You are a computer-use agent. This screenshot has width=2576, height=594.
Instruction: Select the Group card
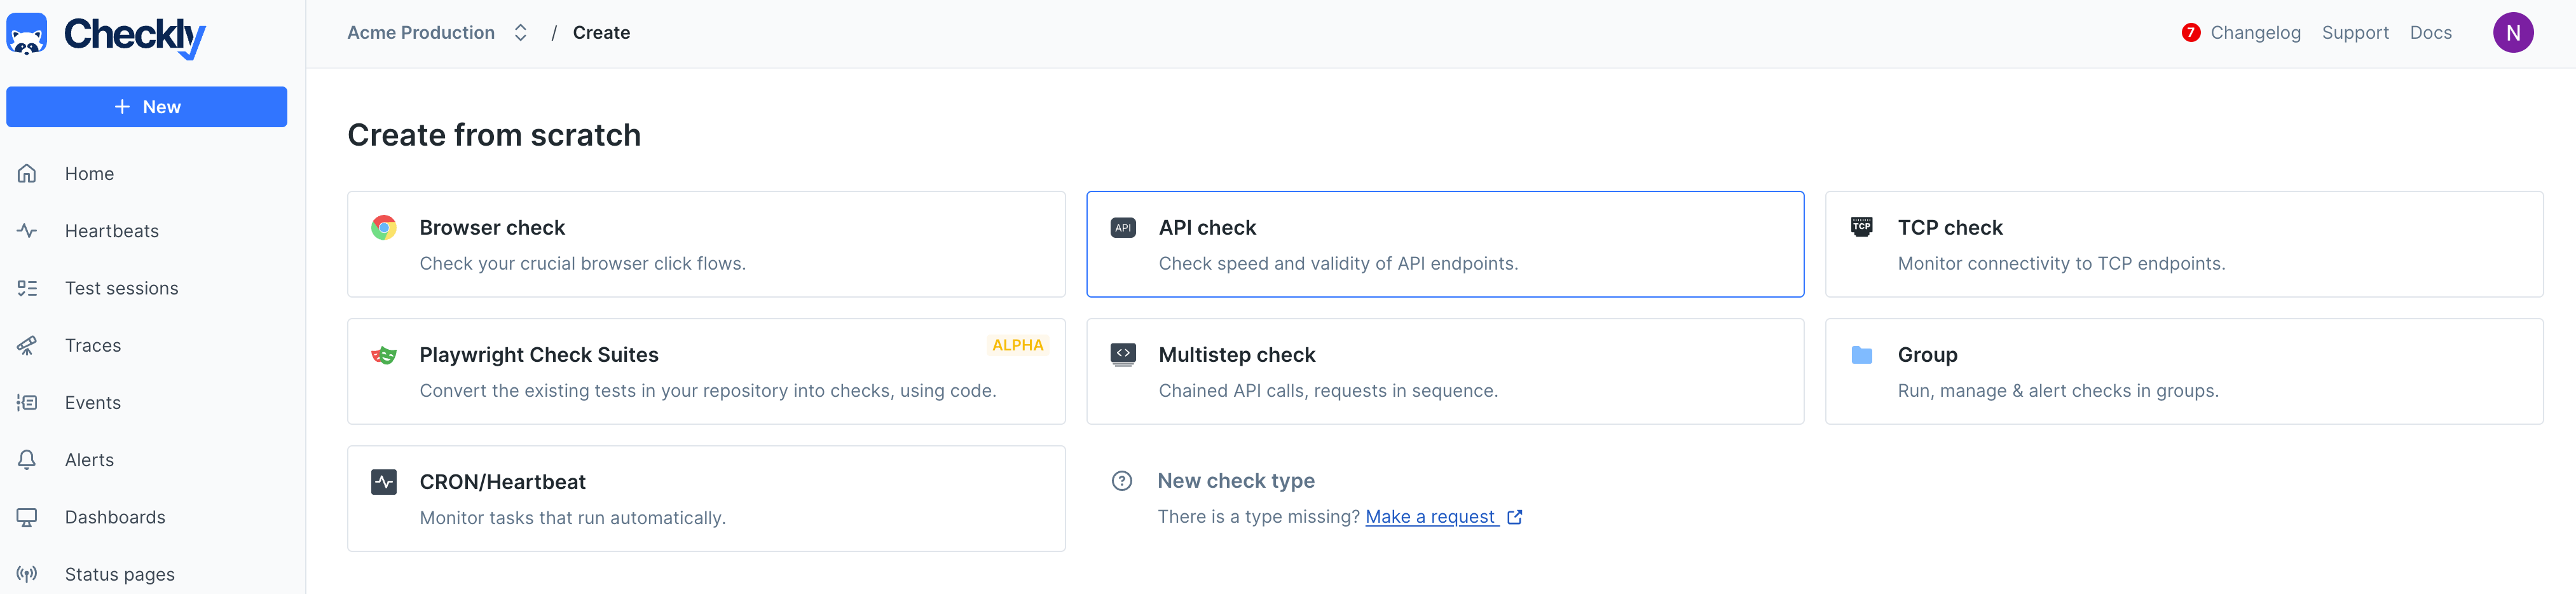click(x=2184, y=371)
